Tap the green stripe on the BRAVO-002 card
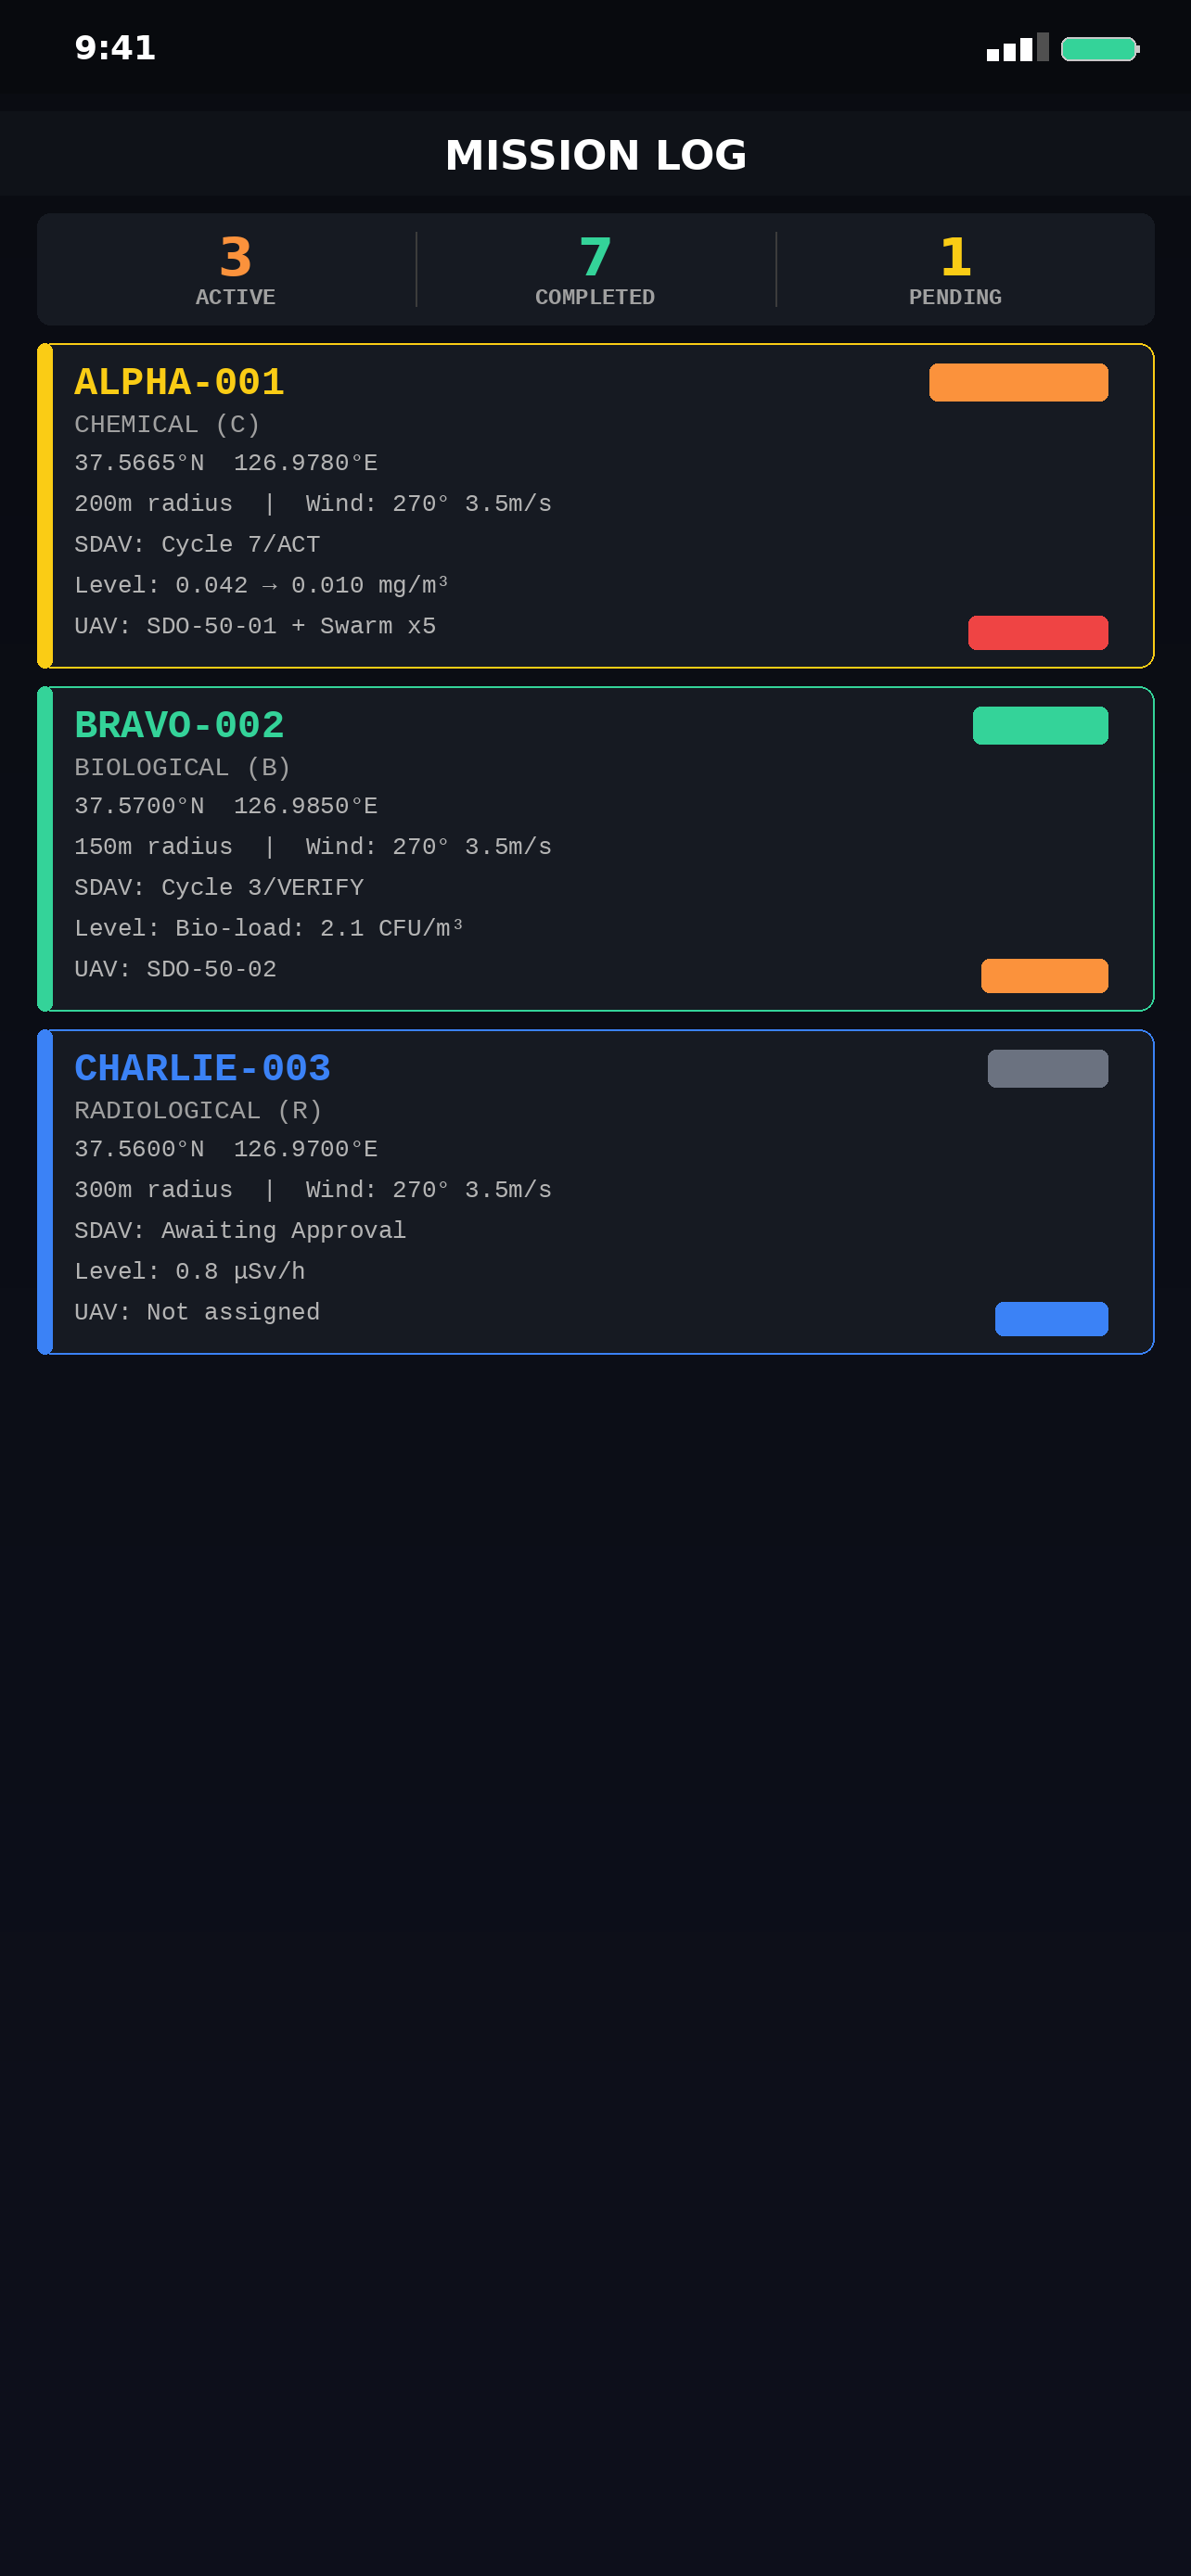 click(45, 849)
